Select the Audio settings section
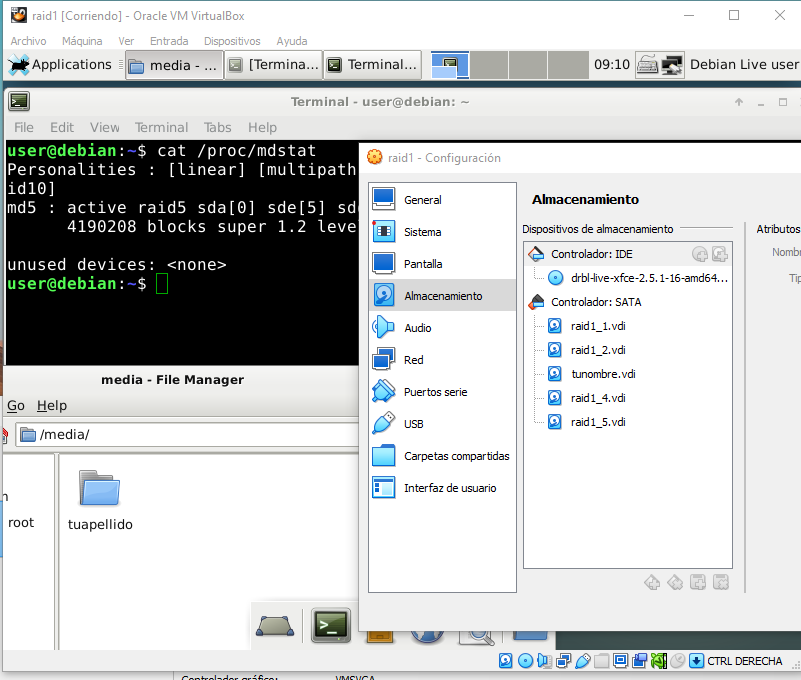The height and width of the screenshot is (680, 801). point(442,328)
